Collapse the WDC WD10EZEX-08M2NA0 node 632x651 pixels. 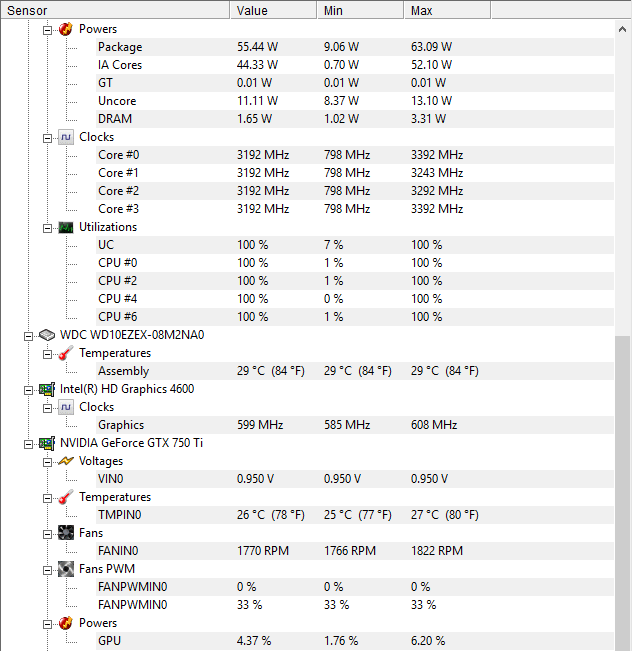coord(29,335)
